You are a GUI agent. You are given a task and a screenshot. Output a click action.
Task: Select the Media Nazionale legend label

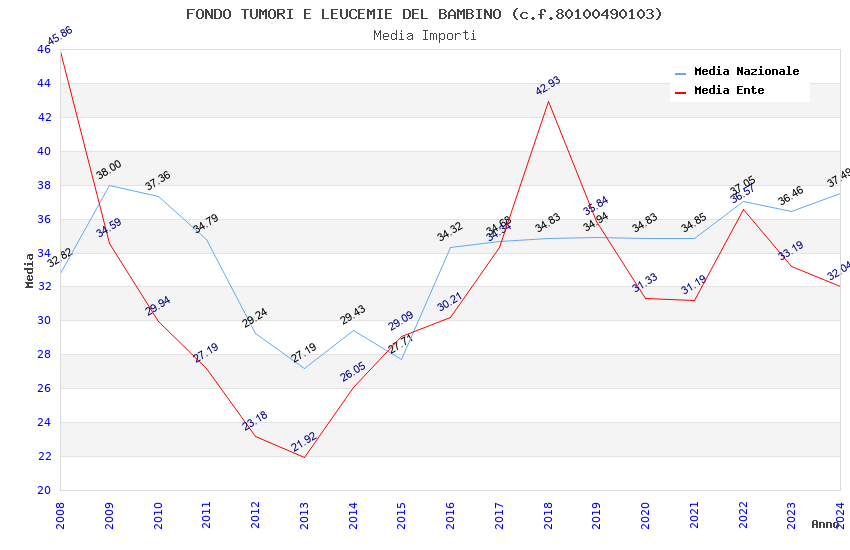(x=746, y=71)
